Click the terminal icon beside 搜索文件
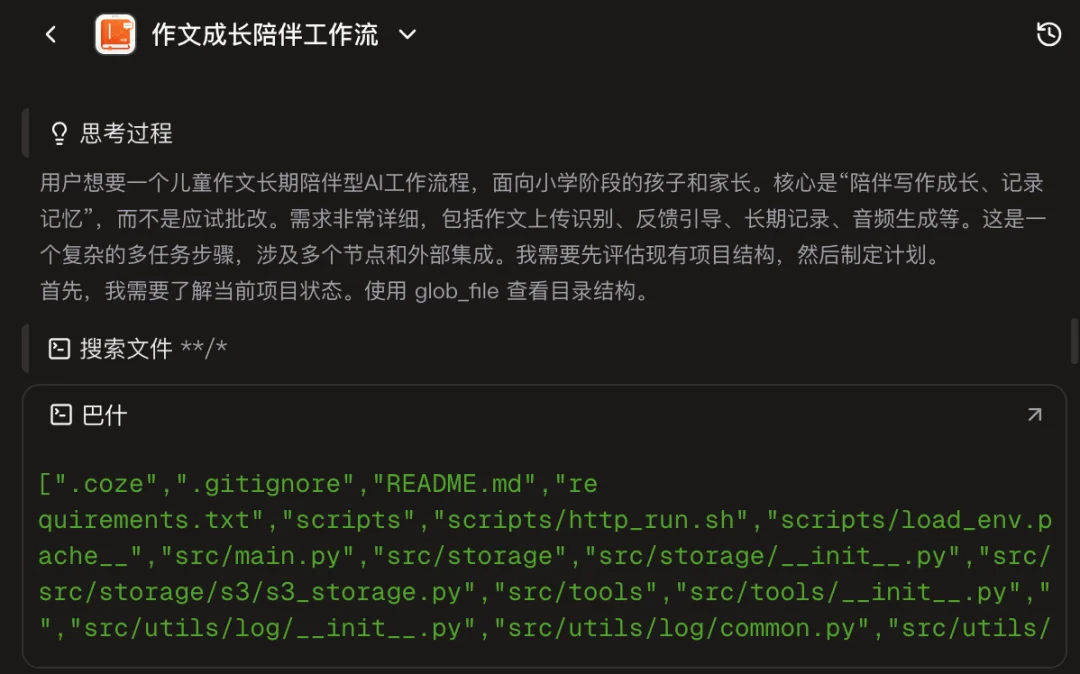 click(60, 349)
